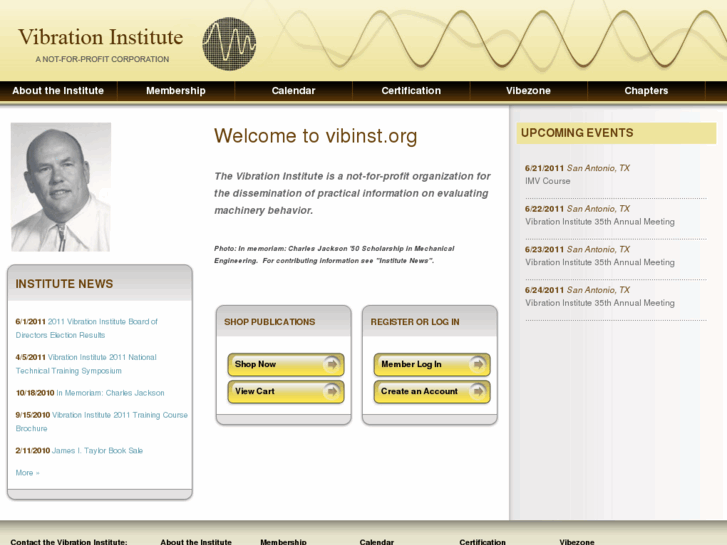Click the photo caption mentioning Charles Jackson
This screenshot has height=545, width=727.
(x=334, y=255)
